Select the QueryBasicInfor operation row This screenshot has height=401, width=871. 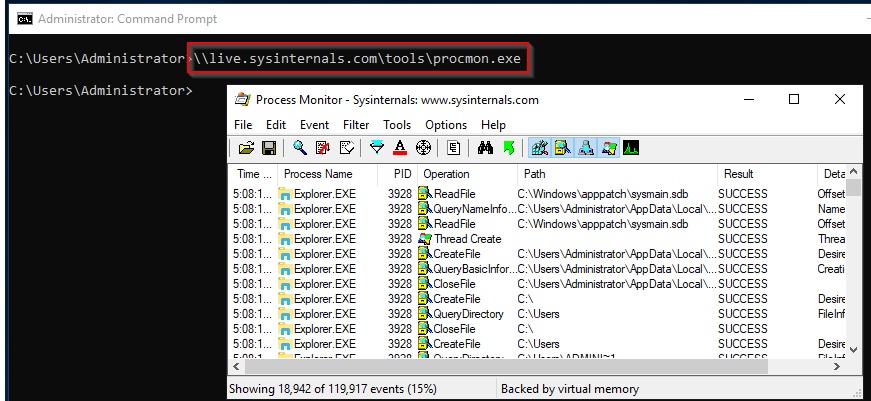(537, 269)
